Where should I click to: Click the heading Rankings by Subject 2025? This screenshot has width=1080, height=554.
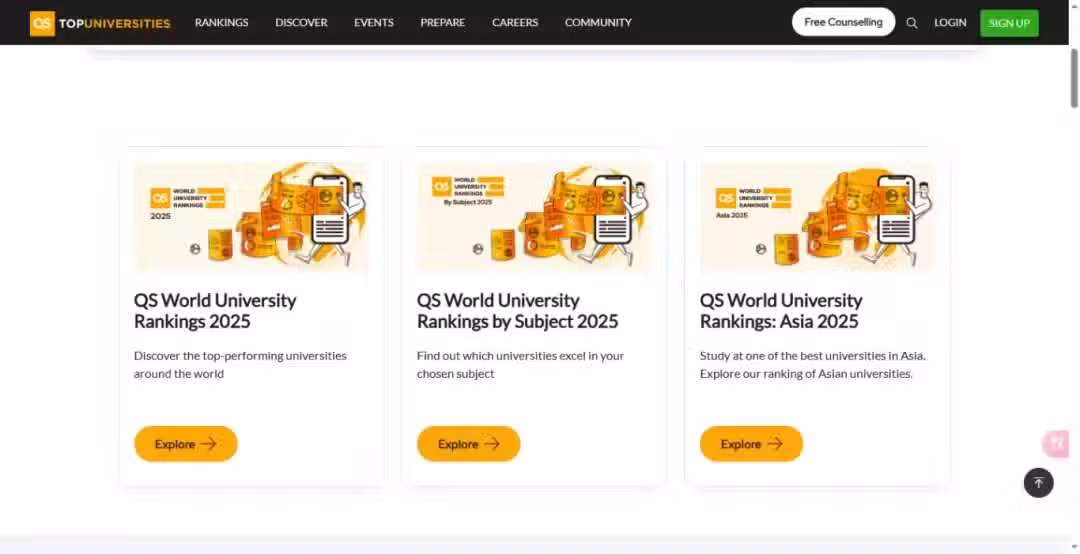coord(517,311)
